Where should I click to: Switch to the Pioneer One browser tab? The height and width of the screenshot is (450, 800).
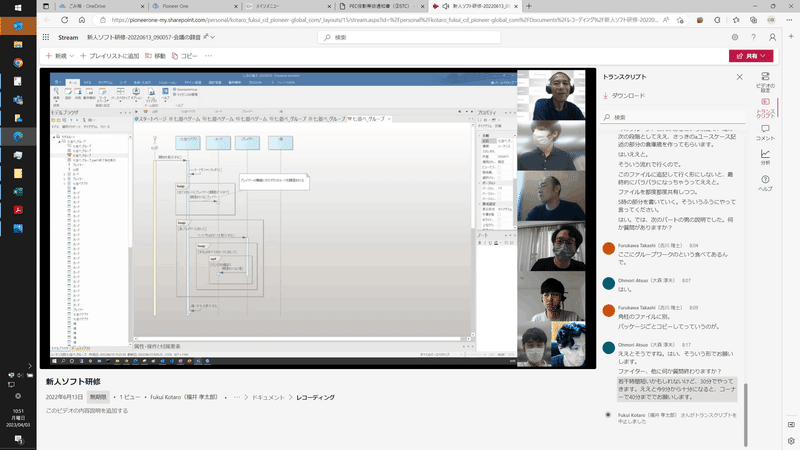pyautogui.click(x=194, y=6)
